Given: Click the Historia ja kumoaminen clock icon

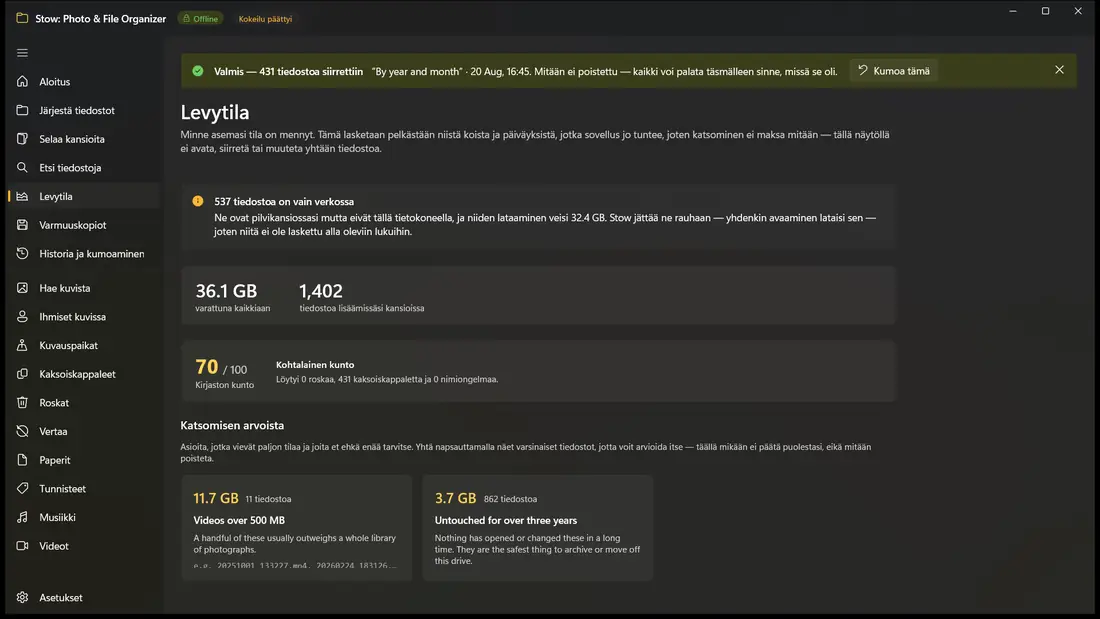Looking at the screenshot, I should tap(22, 253).
